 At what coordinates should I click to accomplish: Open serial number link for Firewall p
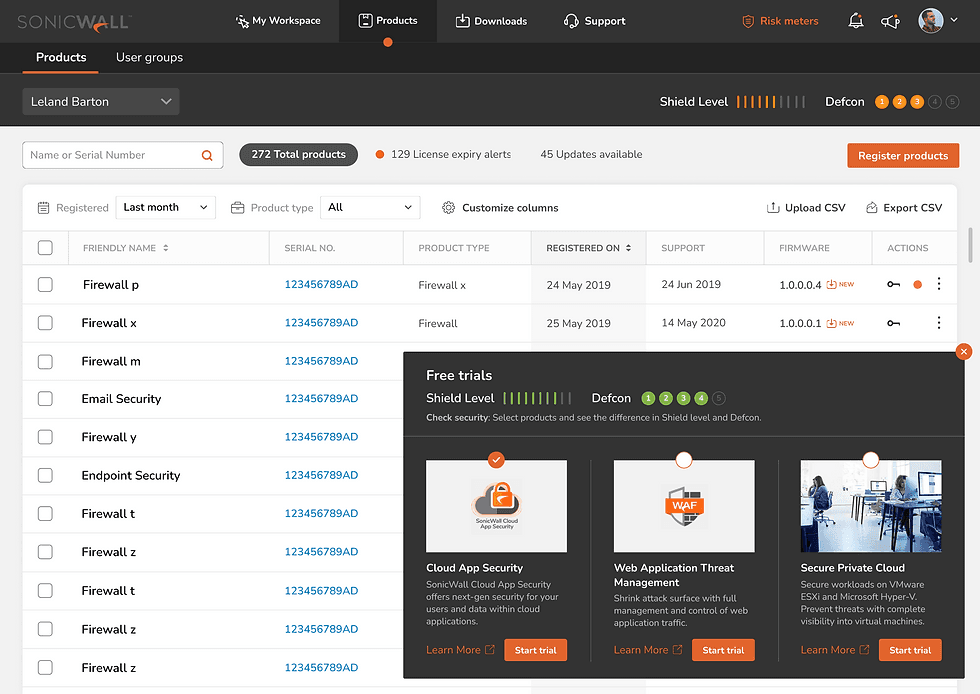coord(321,284)
